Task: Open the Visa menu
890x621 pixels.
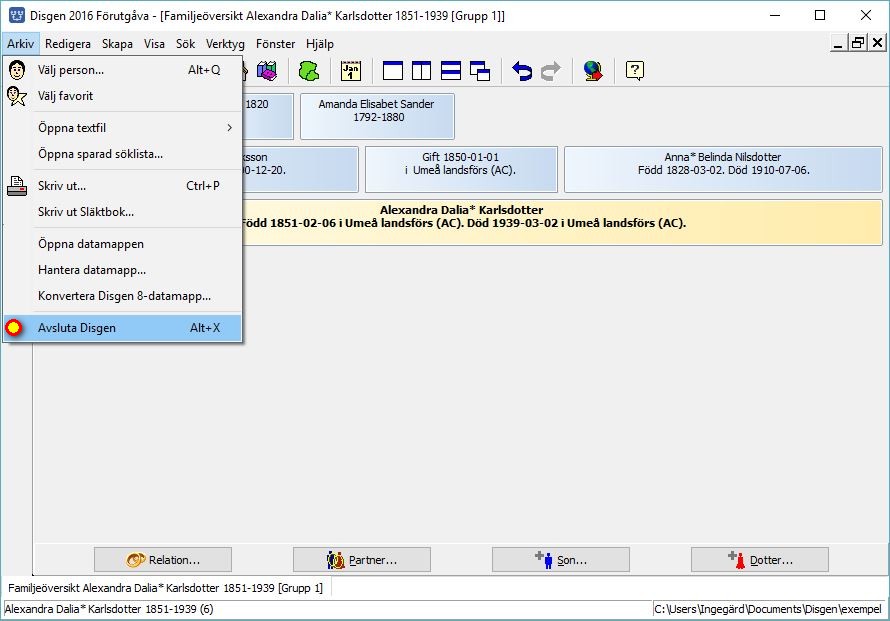Action: pos(154,44)
